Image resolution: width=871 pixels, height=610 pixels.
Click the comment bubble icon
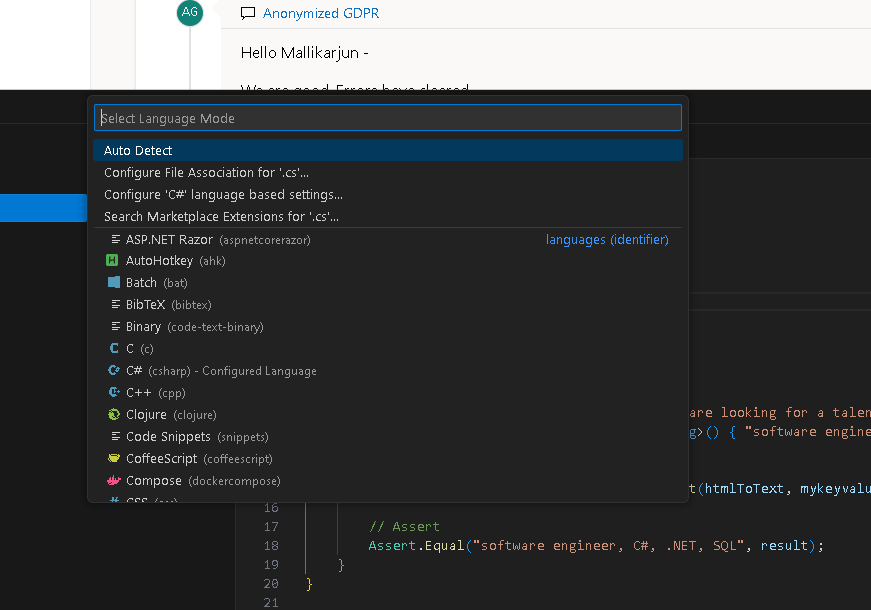[x=248, y=13]
